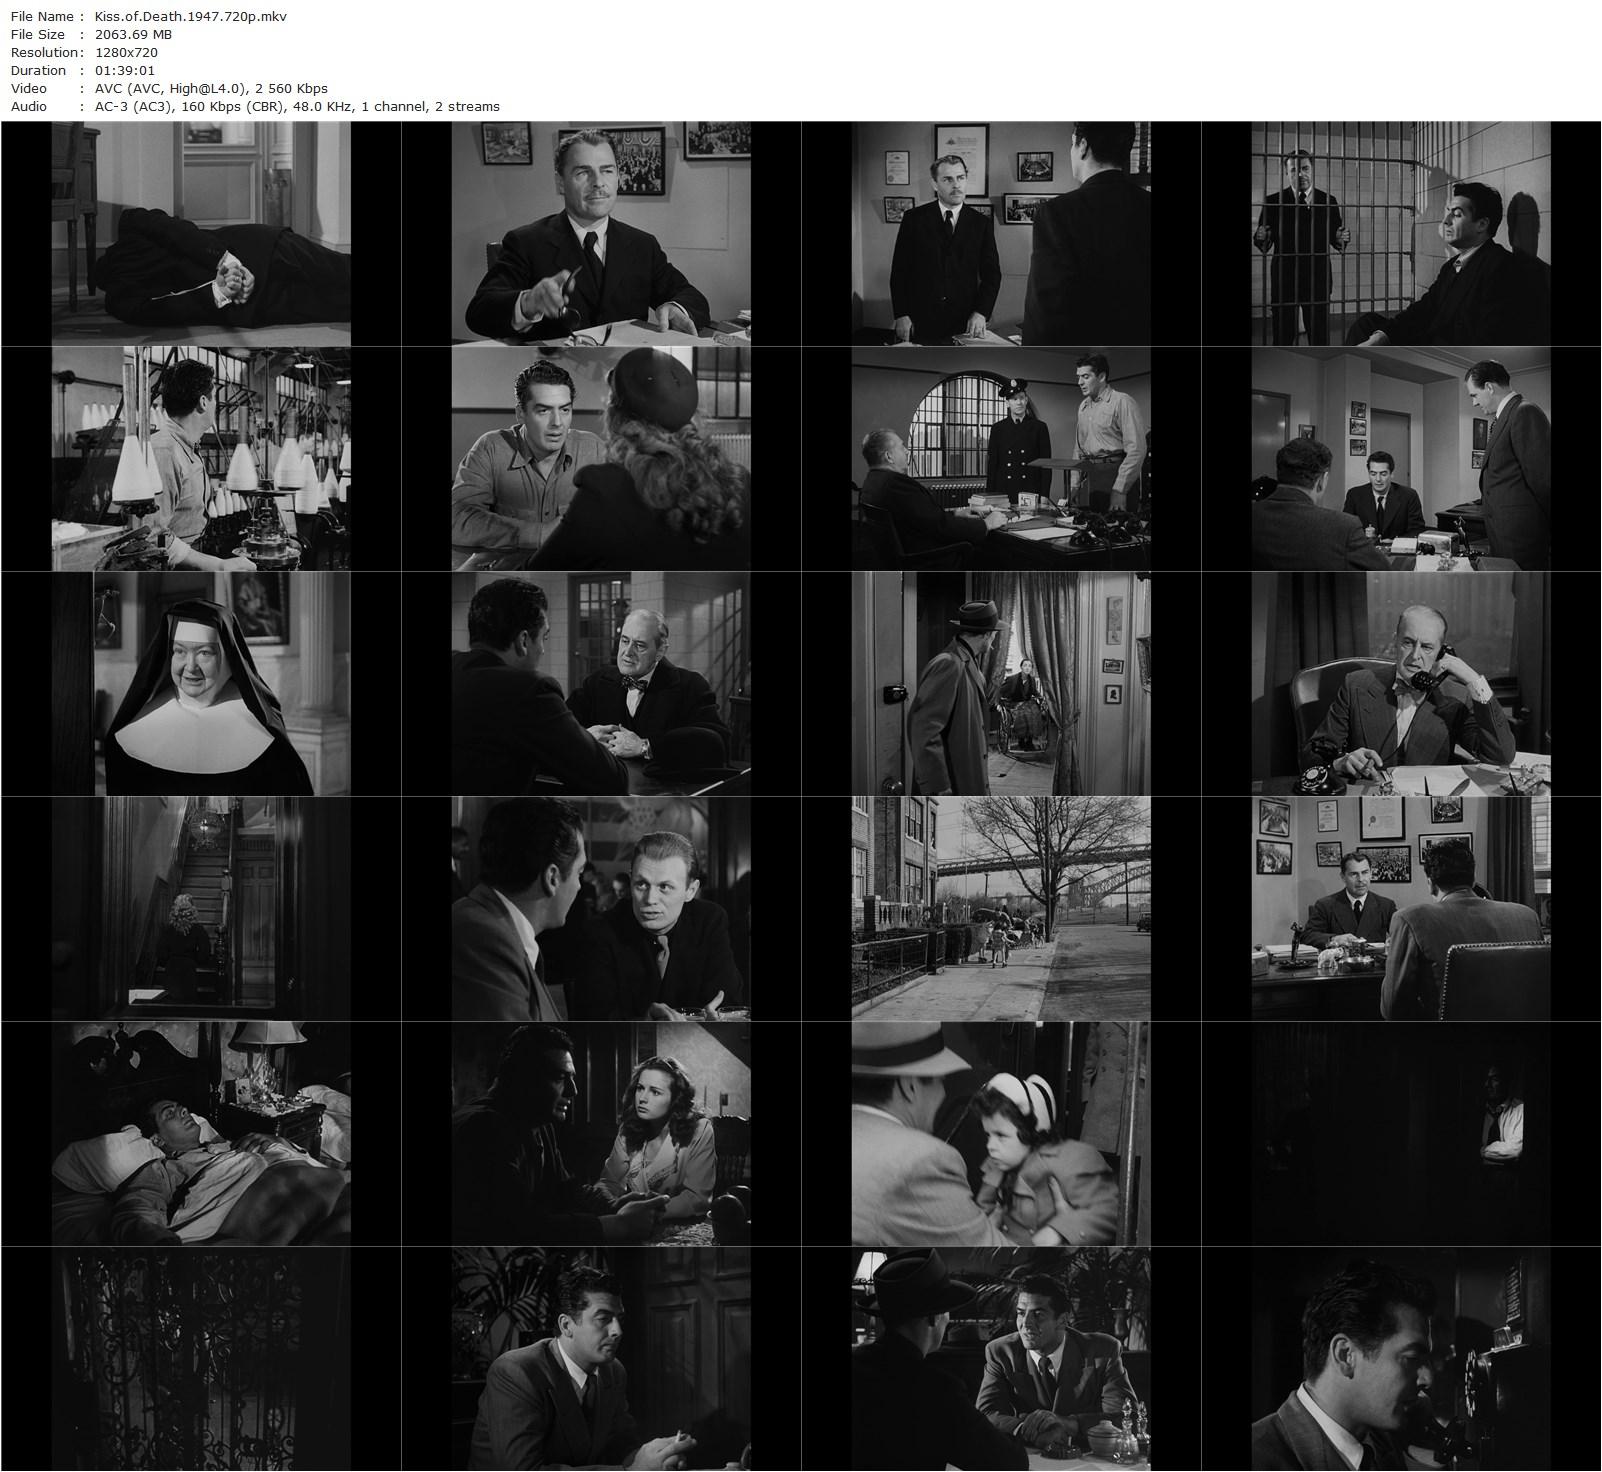Click the jail cell bars scene thumbnail
The height and width of the screenshot is (1472, 1602).
1400,232
